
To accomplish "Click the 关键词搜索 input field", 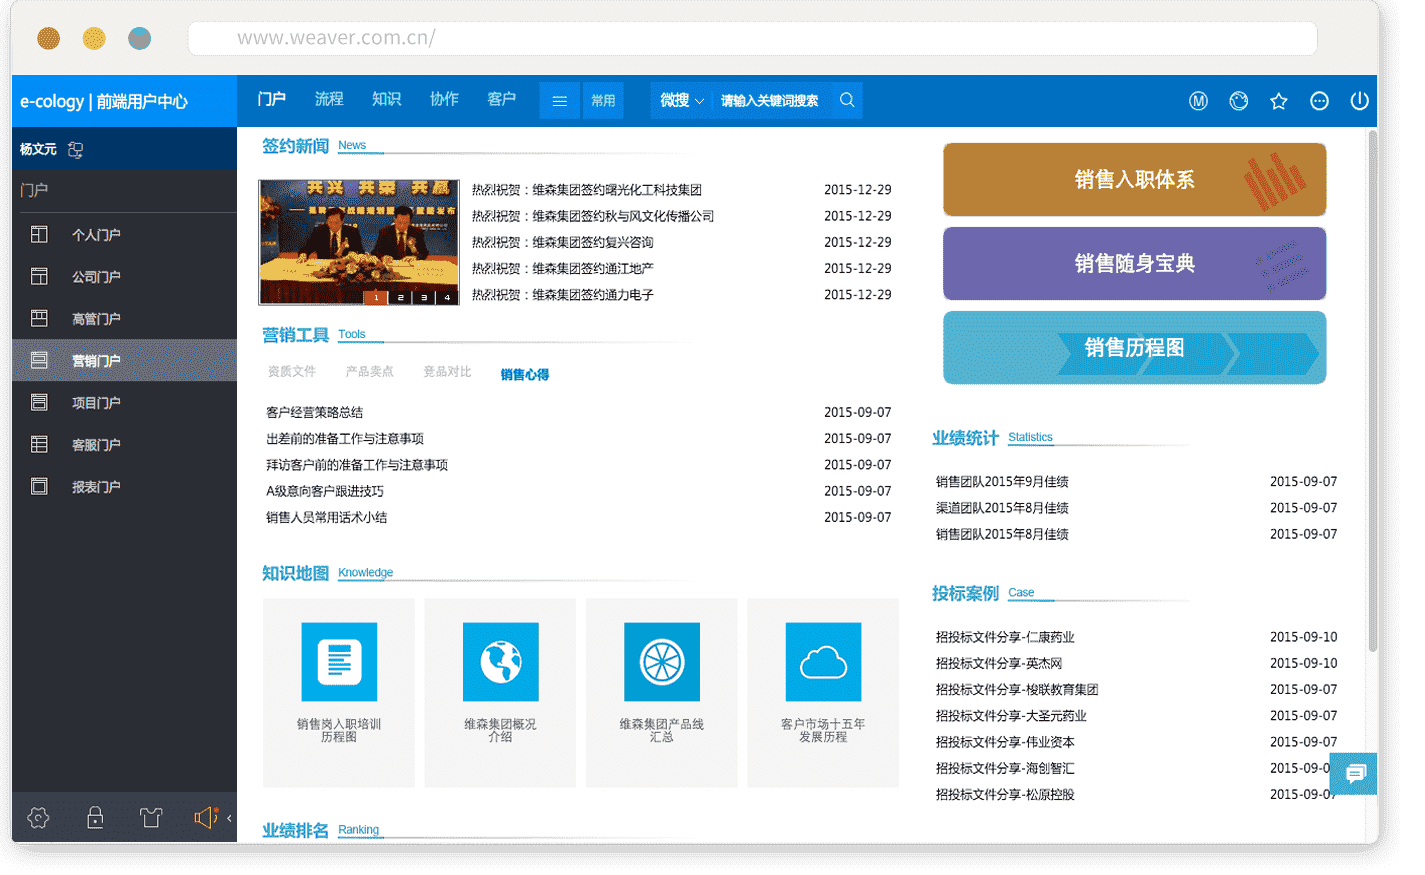I will pyautogui.click(x=769, y=101).
